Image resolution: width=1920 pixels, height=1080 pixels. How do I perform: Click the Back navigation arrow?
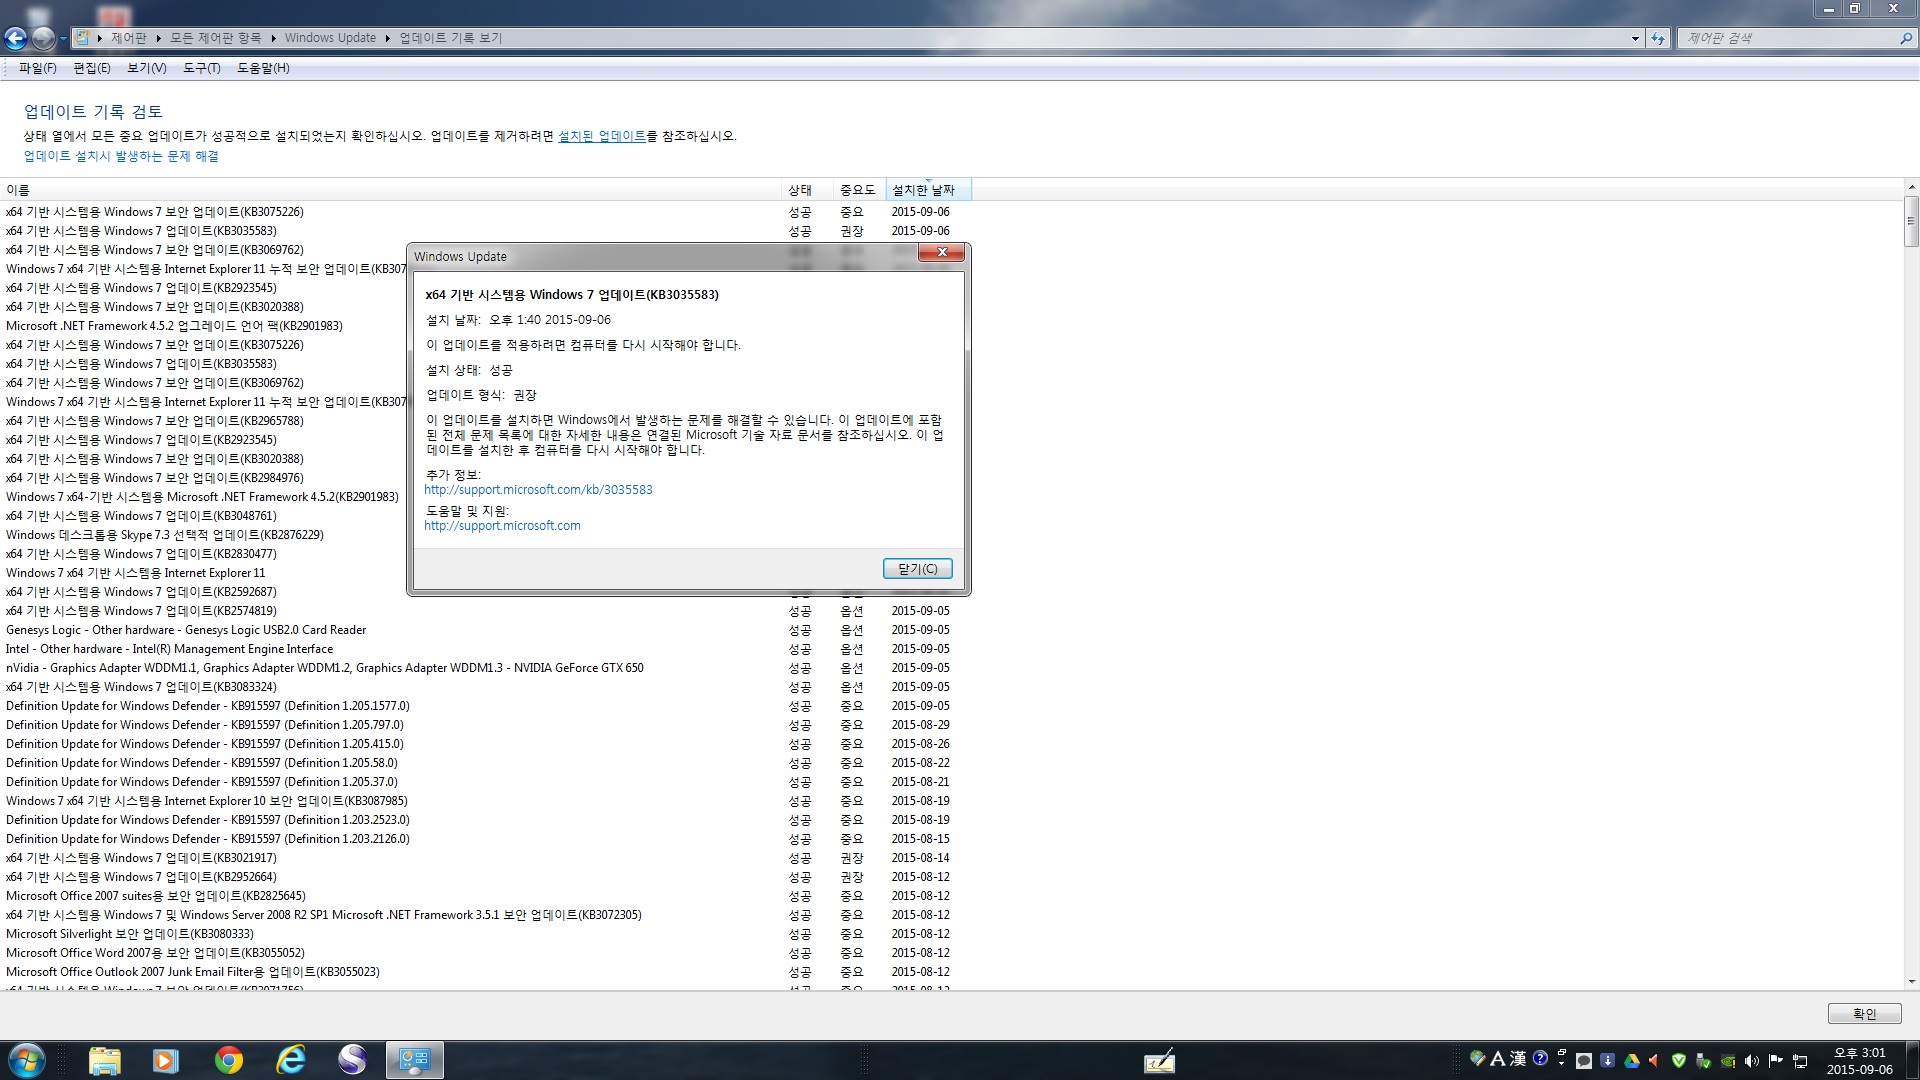[x=15, y=38]
